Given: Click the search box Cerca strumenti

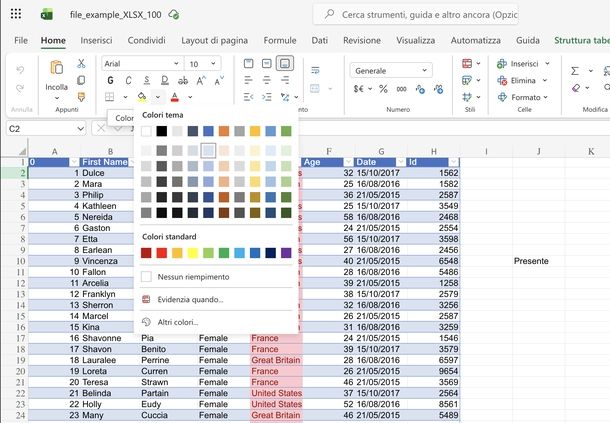Looking at the screenshot, I should [415, 15].
